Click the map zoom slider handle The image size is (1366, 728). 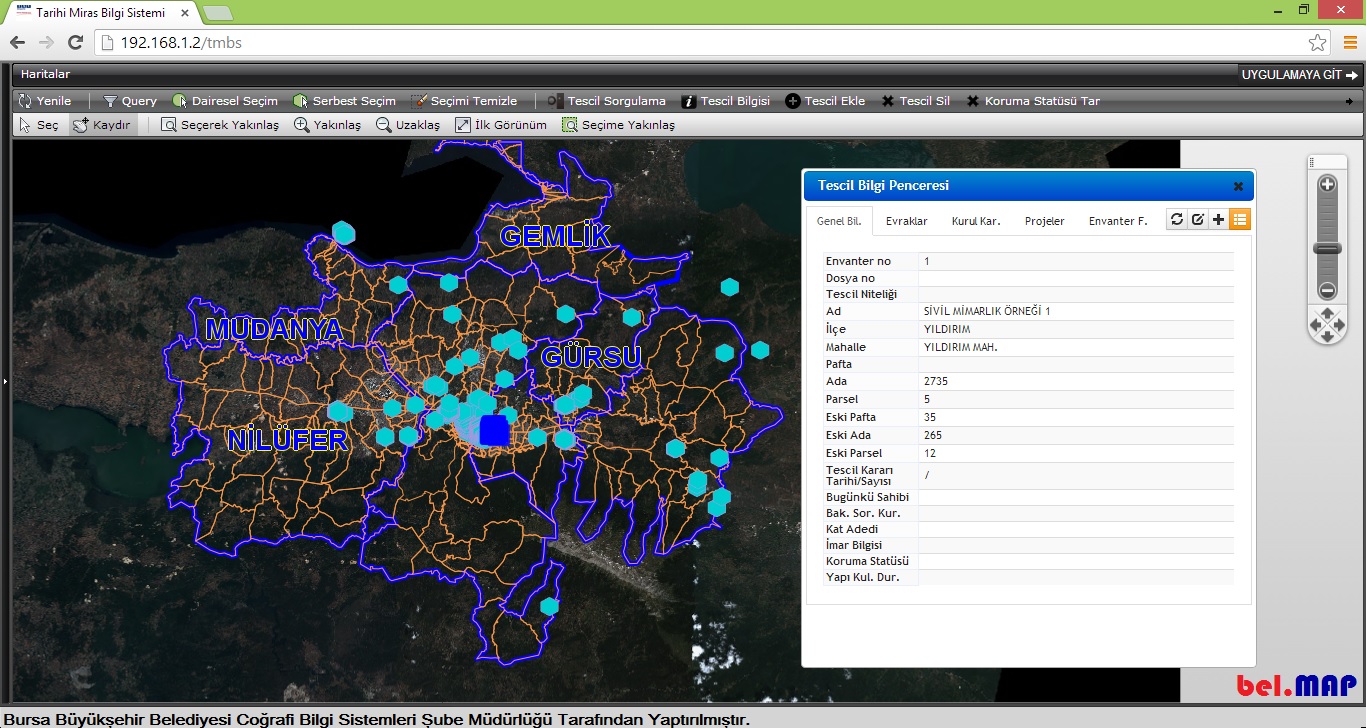[x=1327, y=248]
